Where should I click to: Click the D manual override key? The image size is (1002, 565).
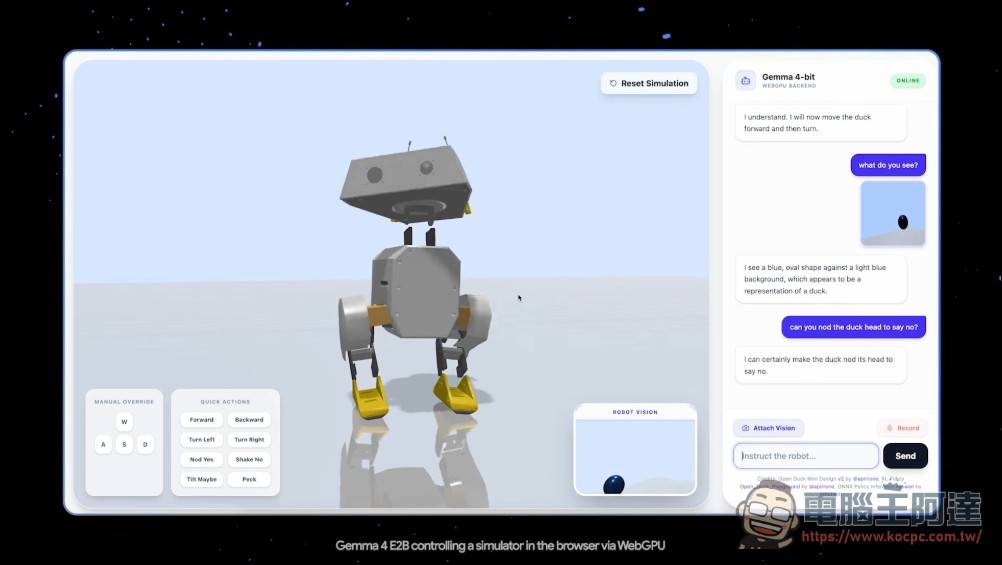pyautogui.click(x=145, y=444)
